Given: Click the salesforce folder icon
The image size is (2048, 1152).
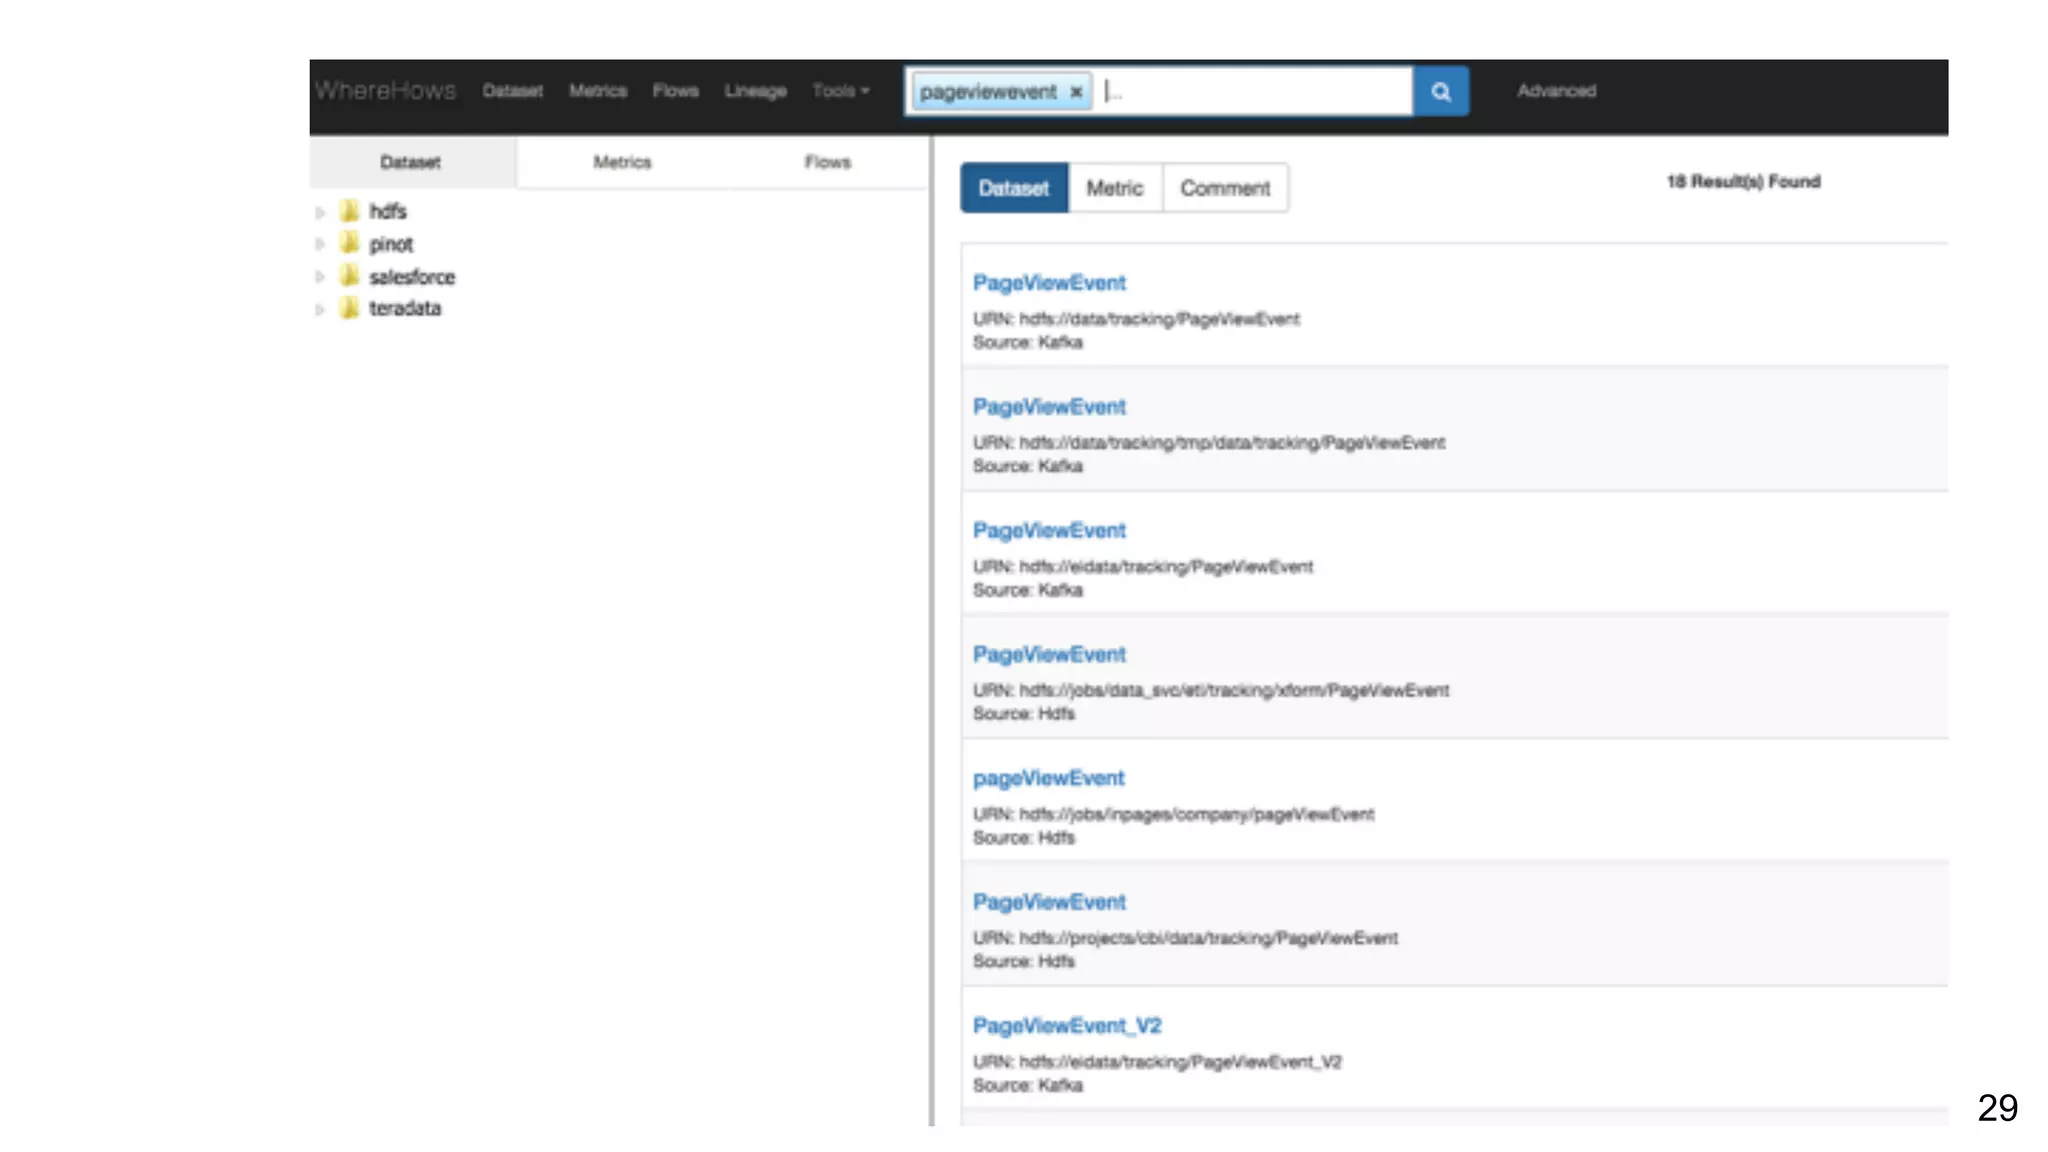Looking at the screenshot, I should (349, 276).
